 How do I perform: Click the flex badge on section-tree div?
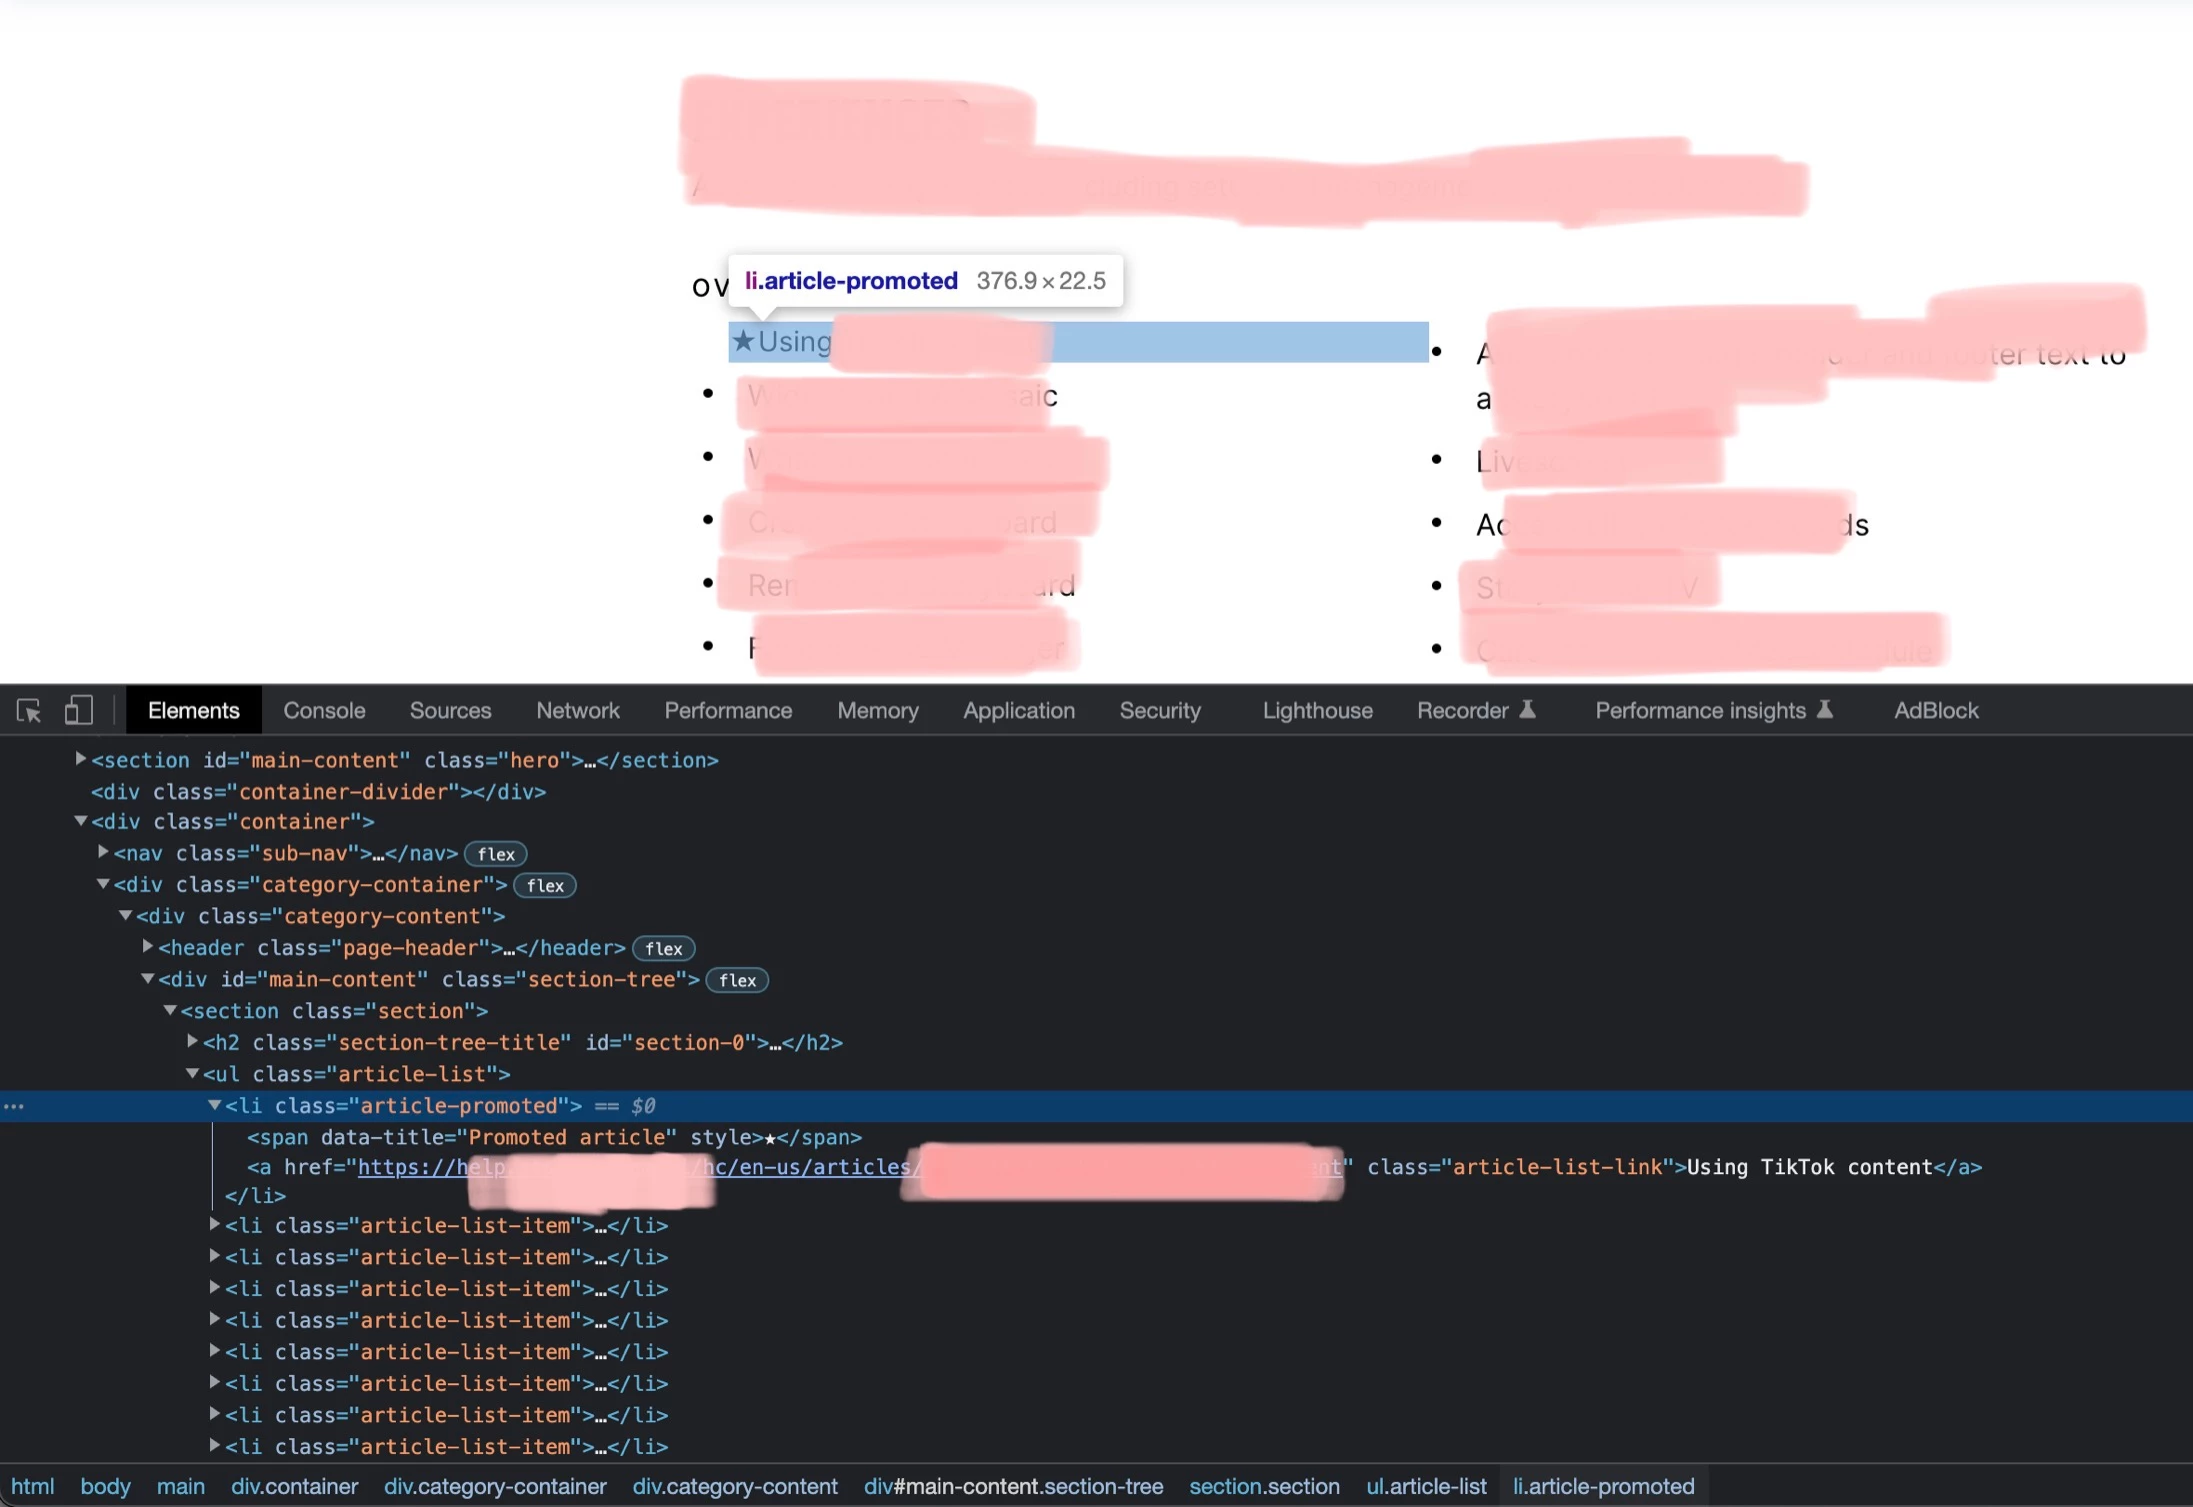(x=737, y=981)
